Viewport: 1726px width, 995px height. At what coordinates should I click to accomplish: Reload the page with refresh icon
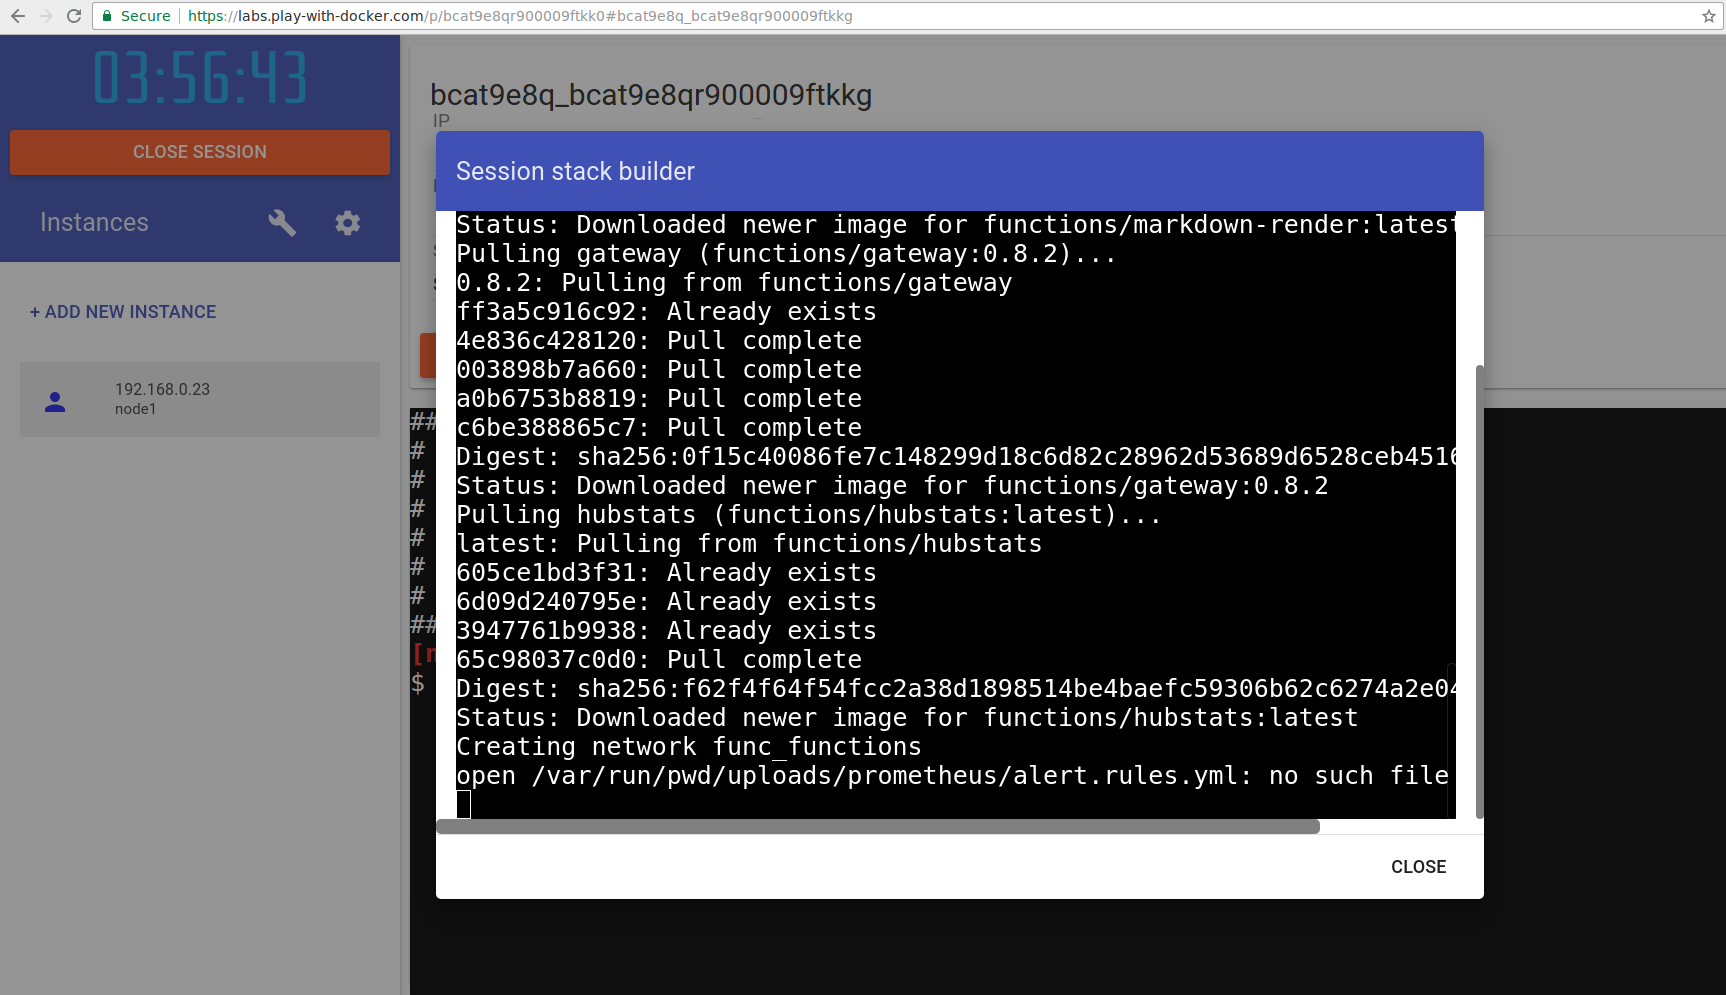coord(73,16)
